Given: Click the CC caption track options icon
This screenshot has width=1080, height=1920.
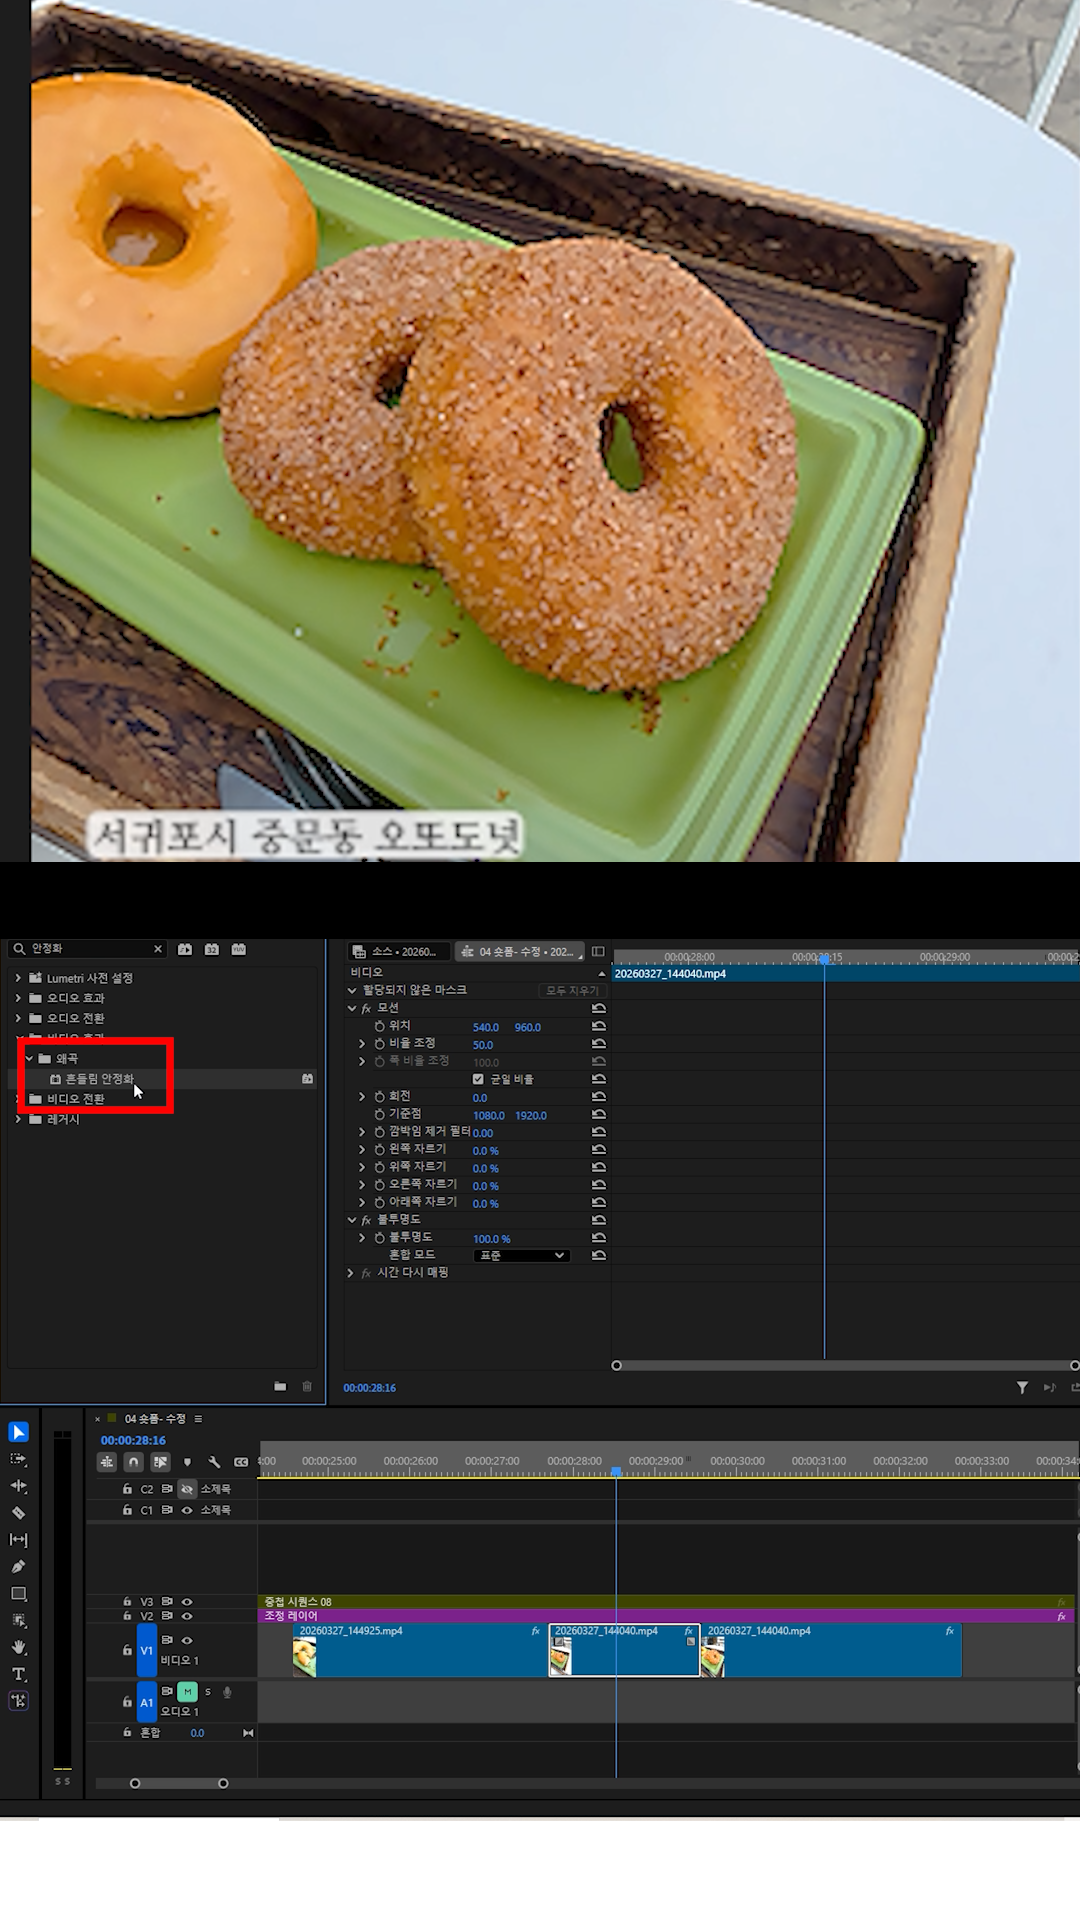Looking at the screenshot, I should tap(241, 1462).
